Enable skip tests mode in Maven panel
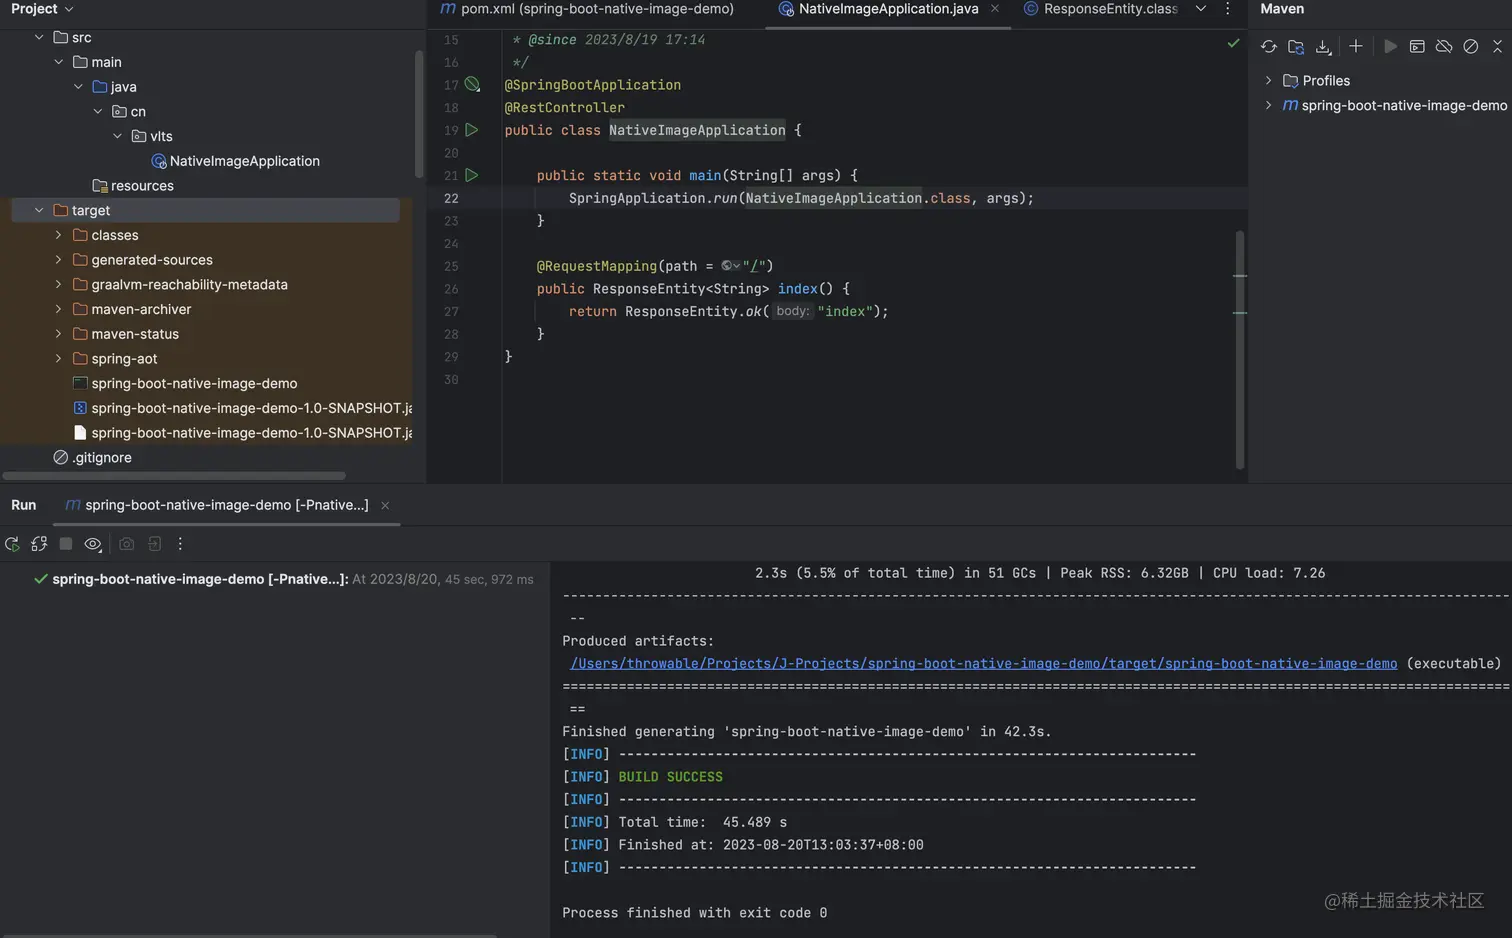 click(1470, 46)
